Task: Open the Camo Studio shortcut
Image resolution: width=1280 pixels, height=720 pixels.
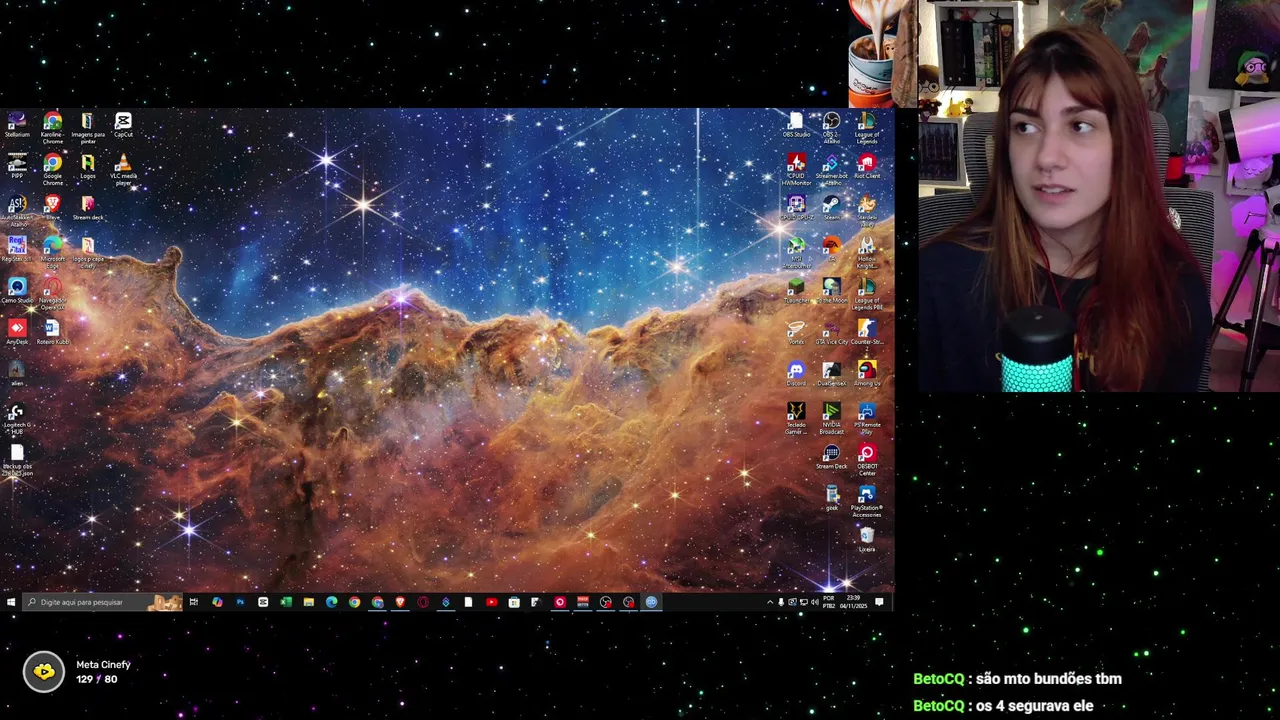Action: (17, 291)
